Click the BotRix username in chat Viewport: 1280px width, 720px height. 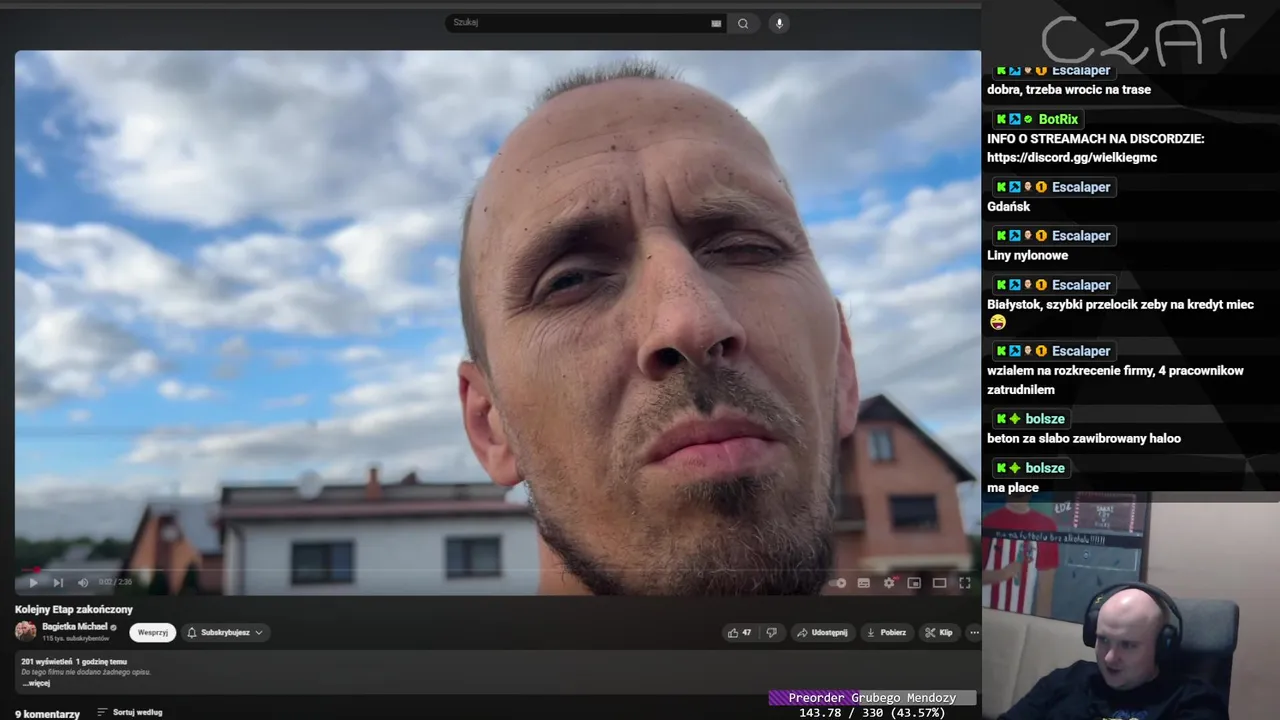point(1058,119)
